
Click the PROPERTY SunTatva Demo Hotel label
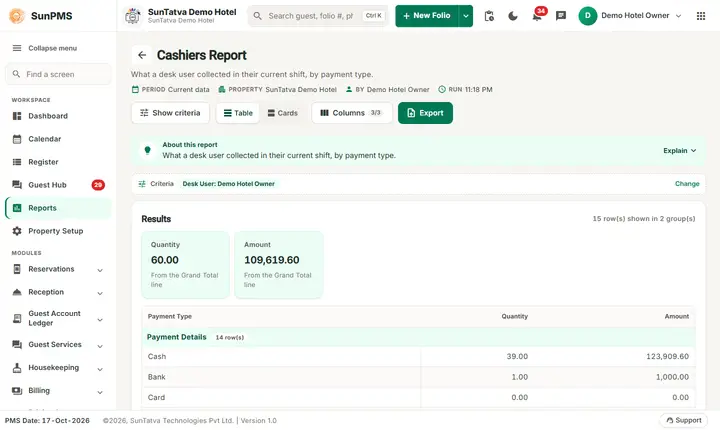tap(277, 90)
